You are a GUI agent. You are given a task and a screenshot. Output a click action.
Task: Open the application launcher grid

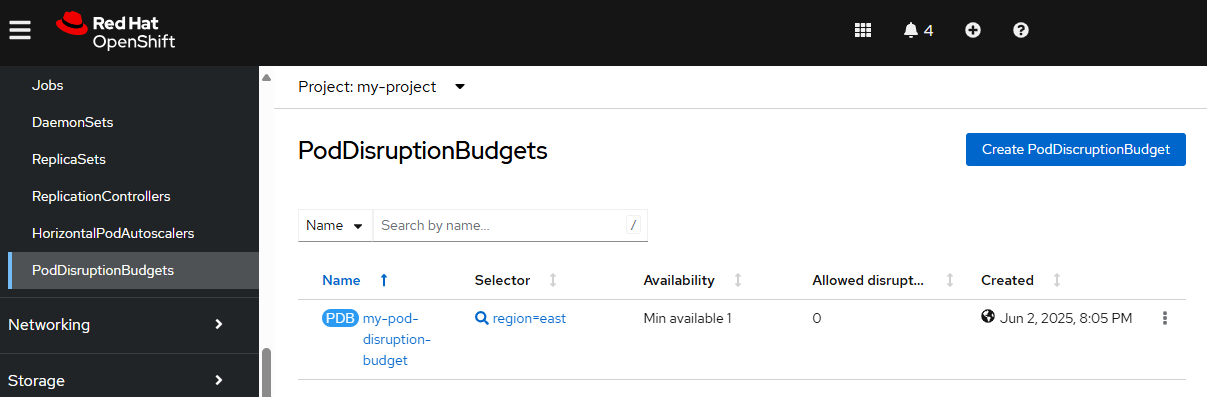863,30
